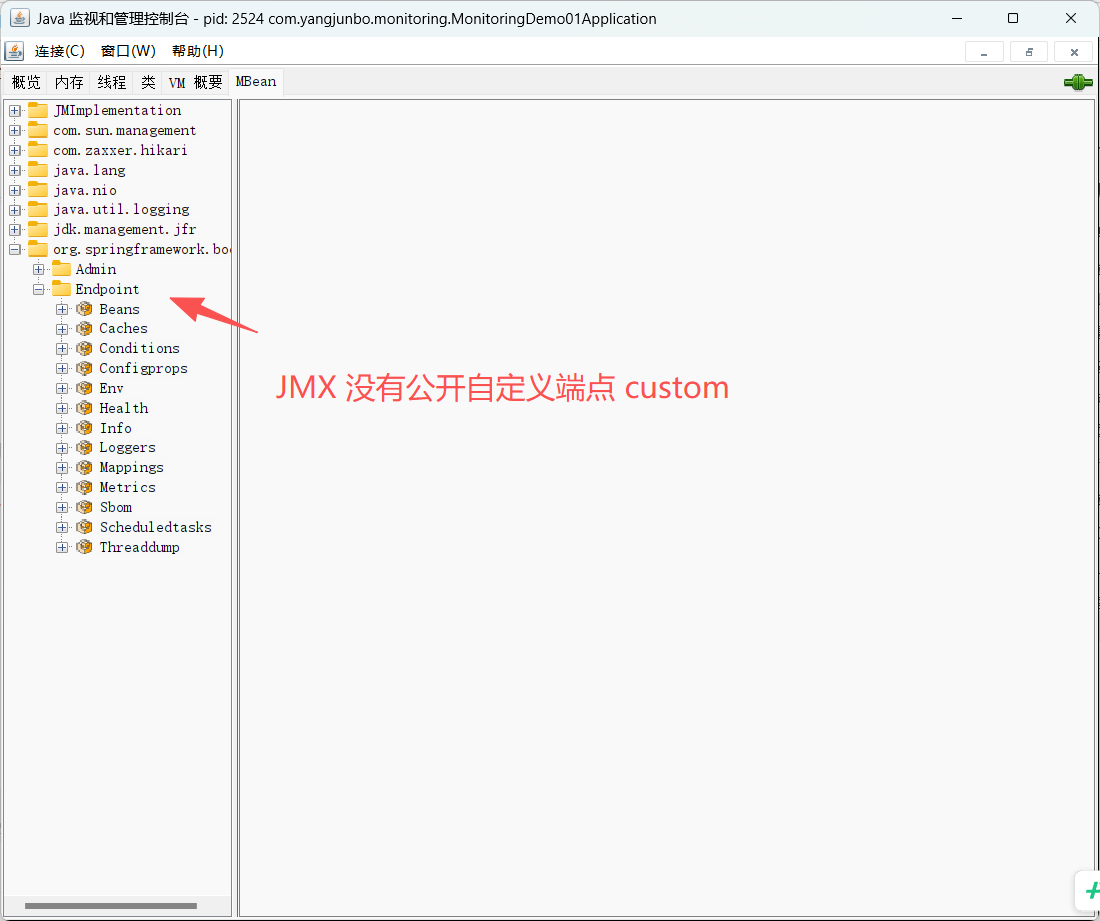Click the Info MBean icon
The width and height of the screenshot is (1100, 921).
pyautogui.click(x=84, y=428)
